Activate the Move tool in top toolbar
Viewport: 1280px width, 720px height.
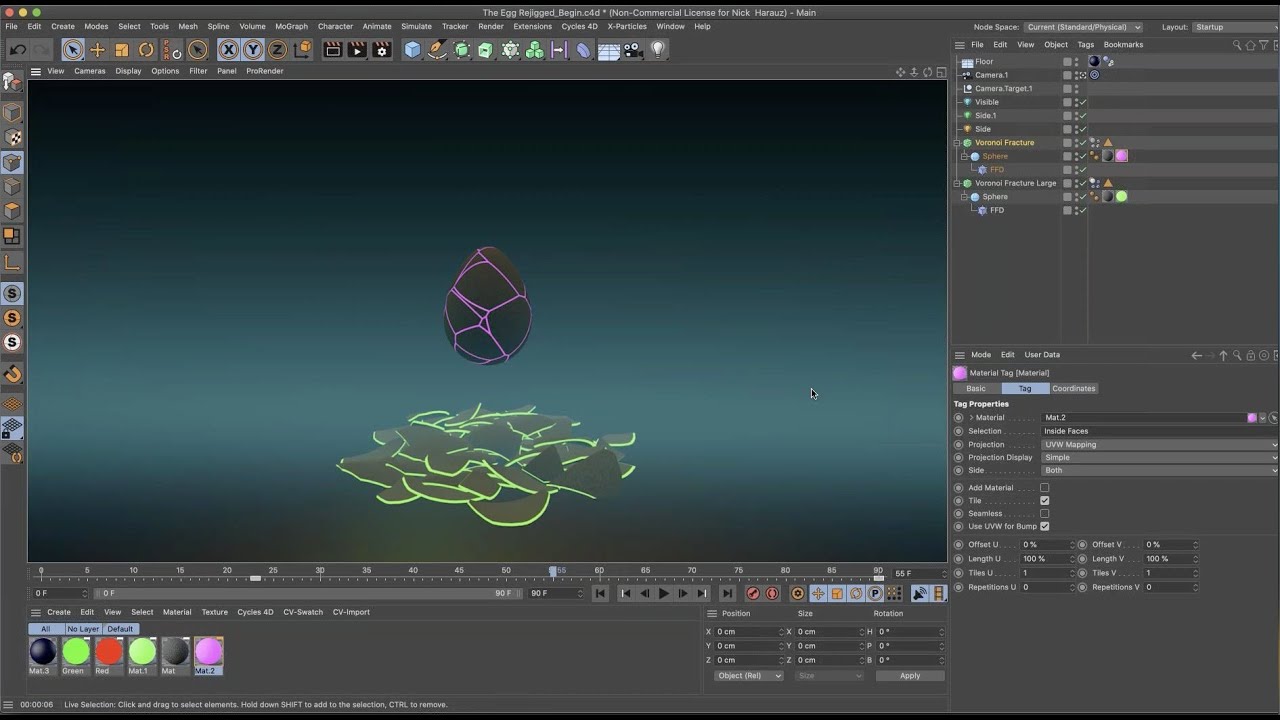point(97,50)
